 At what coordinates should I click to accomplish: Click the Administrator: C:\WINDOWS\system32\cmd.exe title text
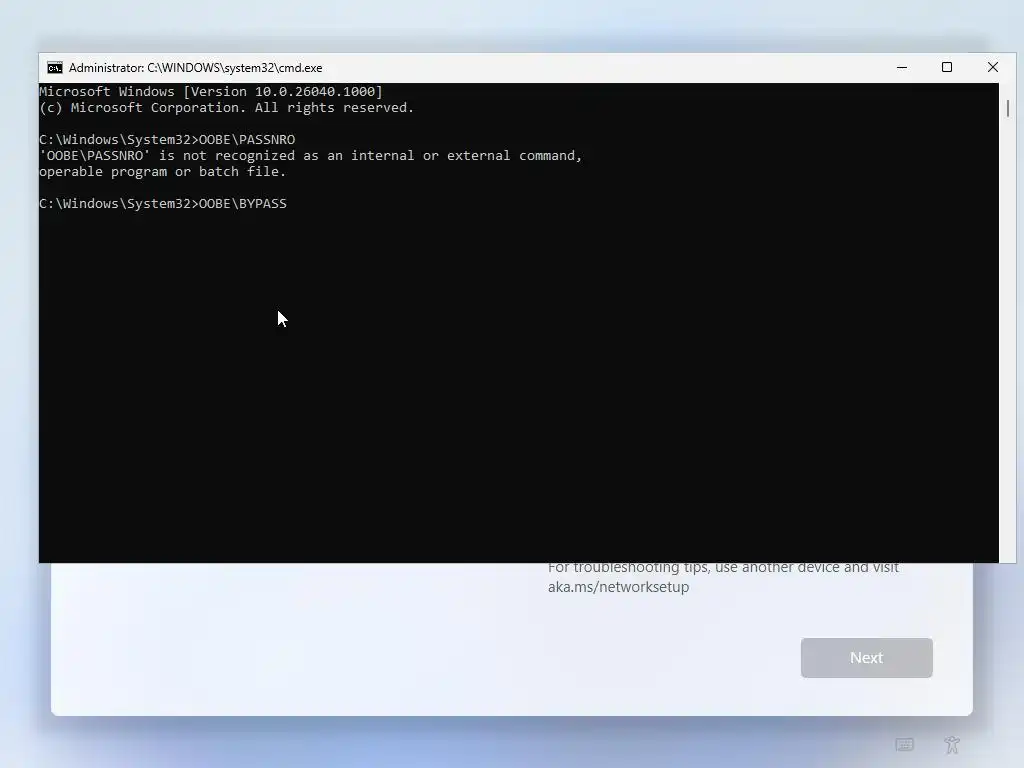pyautogui.click(x=195, y=68)
